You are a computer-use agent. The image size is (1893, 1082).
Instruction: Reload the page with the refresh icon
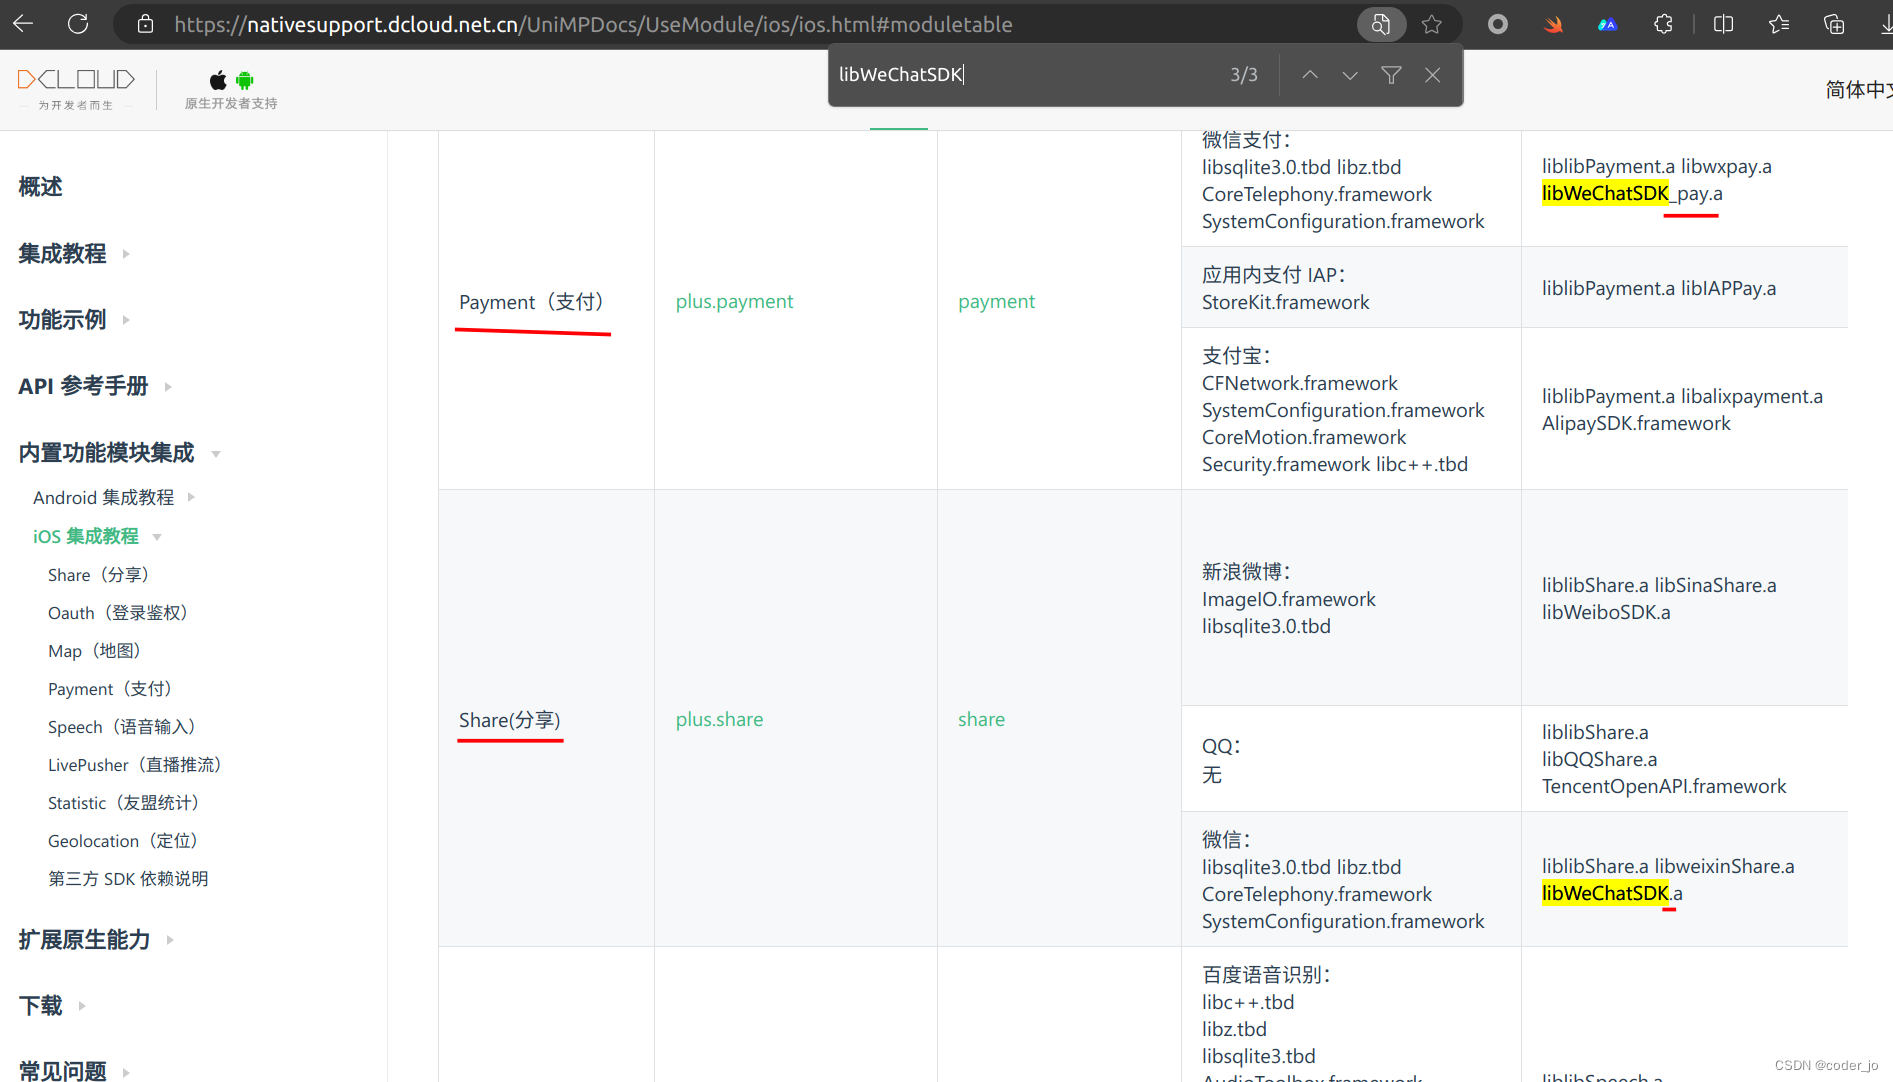click(78, 24)
